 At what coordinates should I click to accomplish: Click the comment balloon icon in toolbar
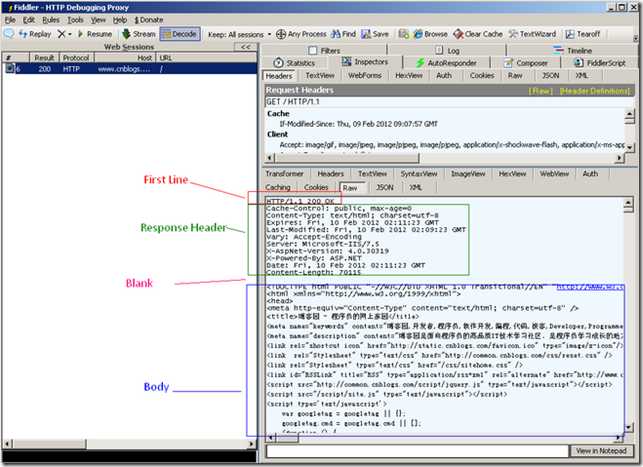(x=9, y=34)
